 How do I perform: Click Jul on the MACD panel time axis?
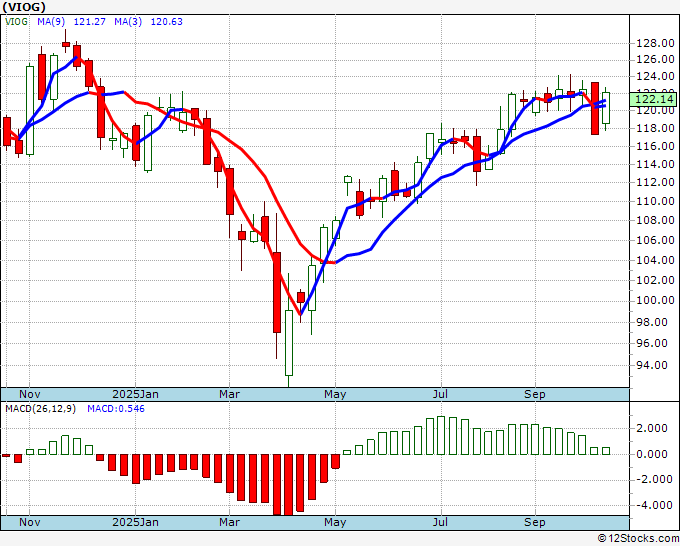441,522
